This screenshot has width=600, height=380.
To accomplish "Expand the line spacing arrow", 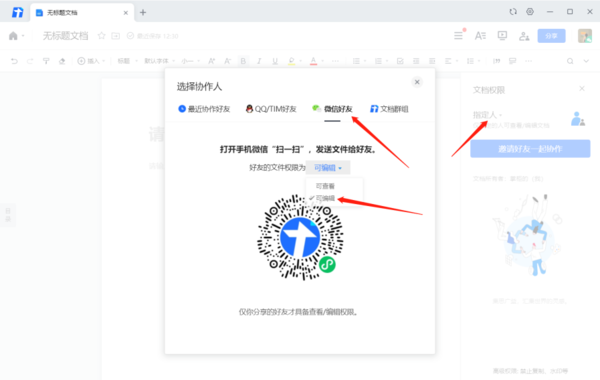I will [479, 61].
